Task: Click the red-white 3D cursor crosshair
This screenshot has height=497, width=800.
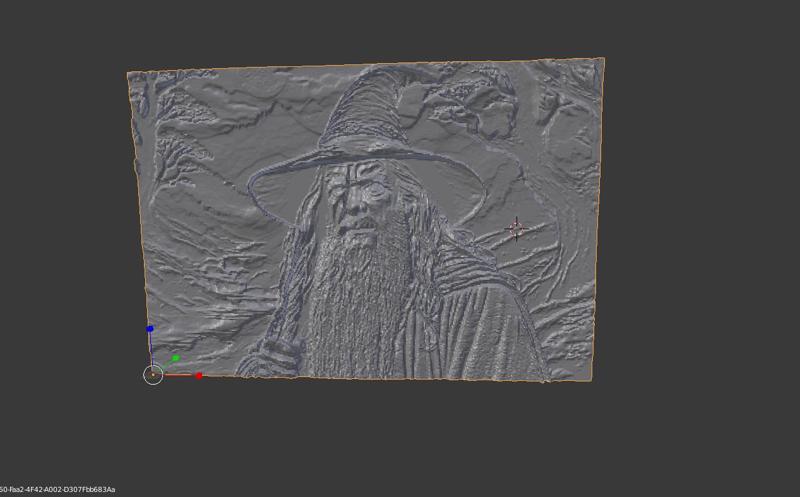Action: pos(516,229)
